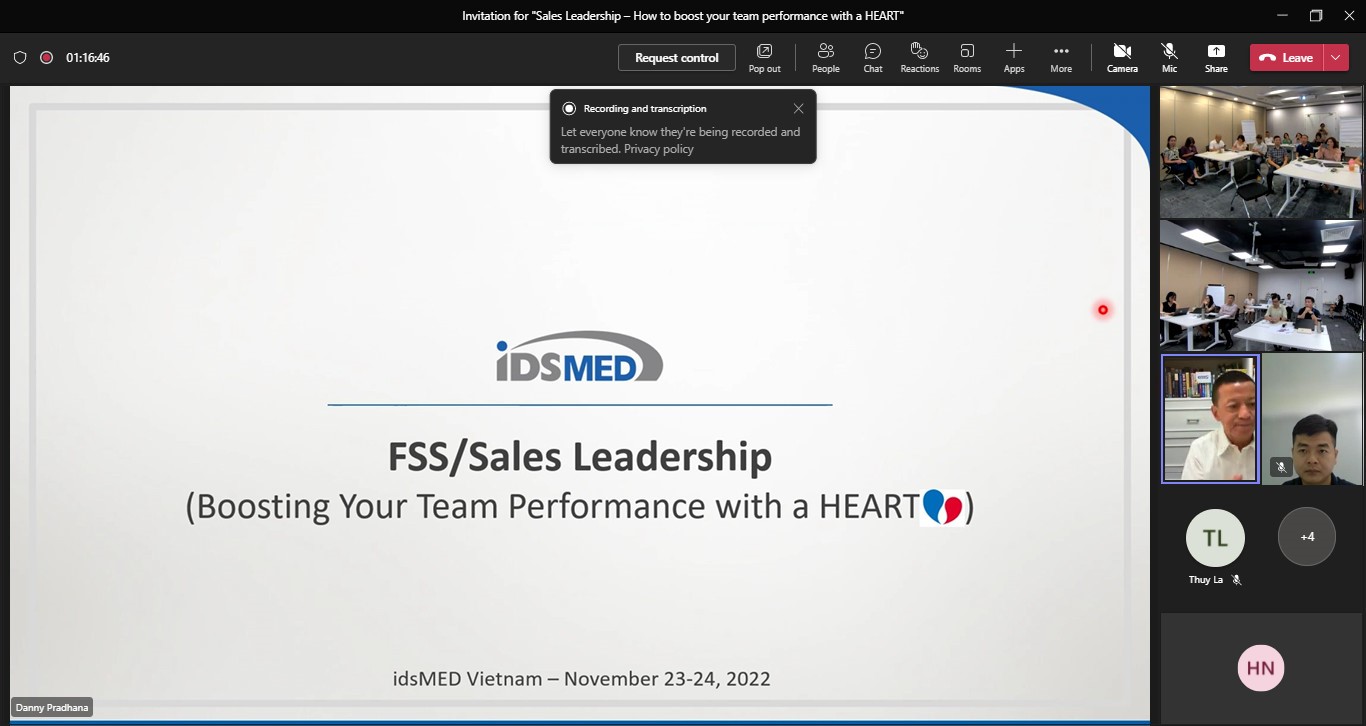Click the muted mic icon beside Thuy La
This screenshot has height=726, width=1366.
1237,580
